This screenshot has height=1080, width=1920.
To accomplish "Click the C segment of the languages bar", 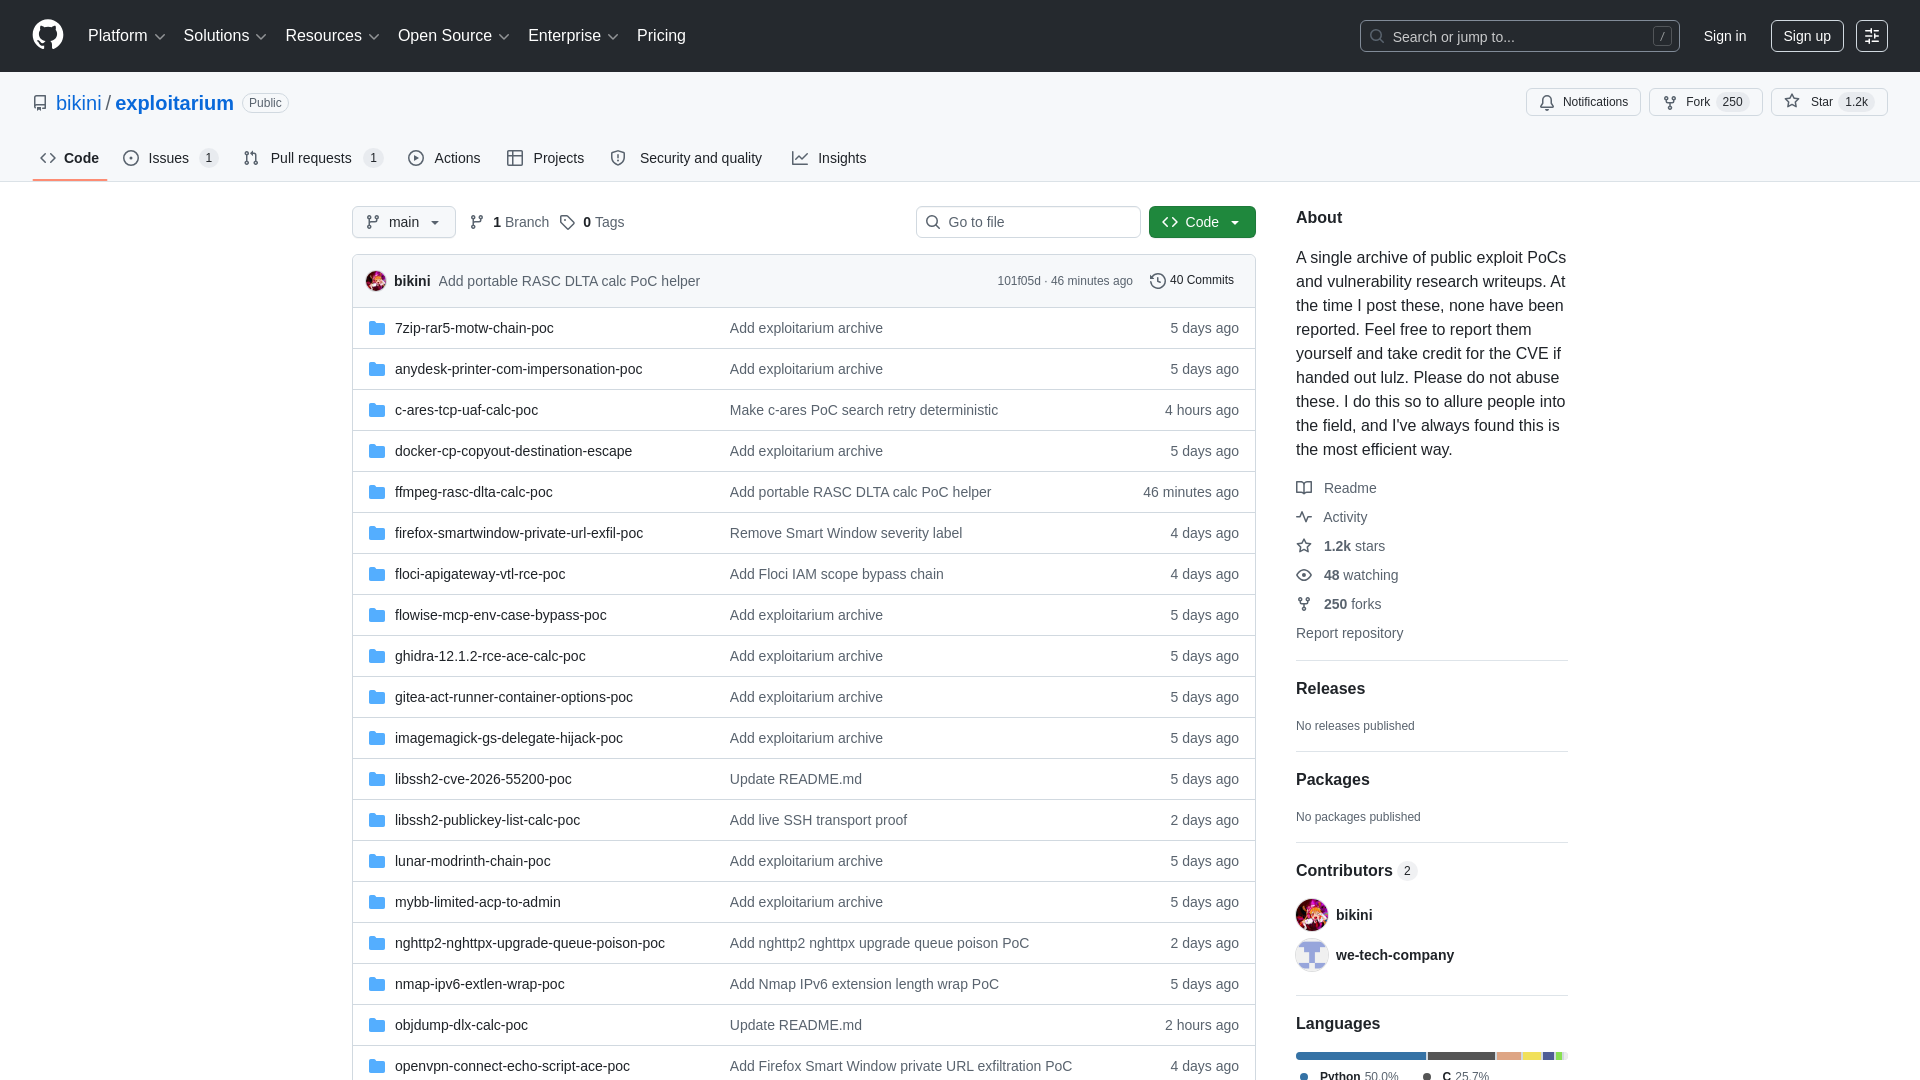I will (x=1461, y=1056).
